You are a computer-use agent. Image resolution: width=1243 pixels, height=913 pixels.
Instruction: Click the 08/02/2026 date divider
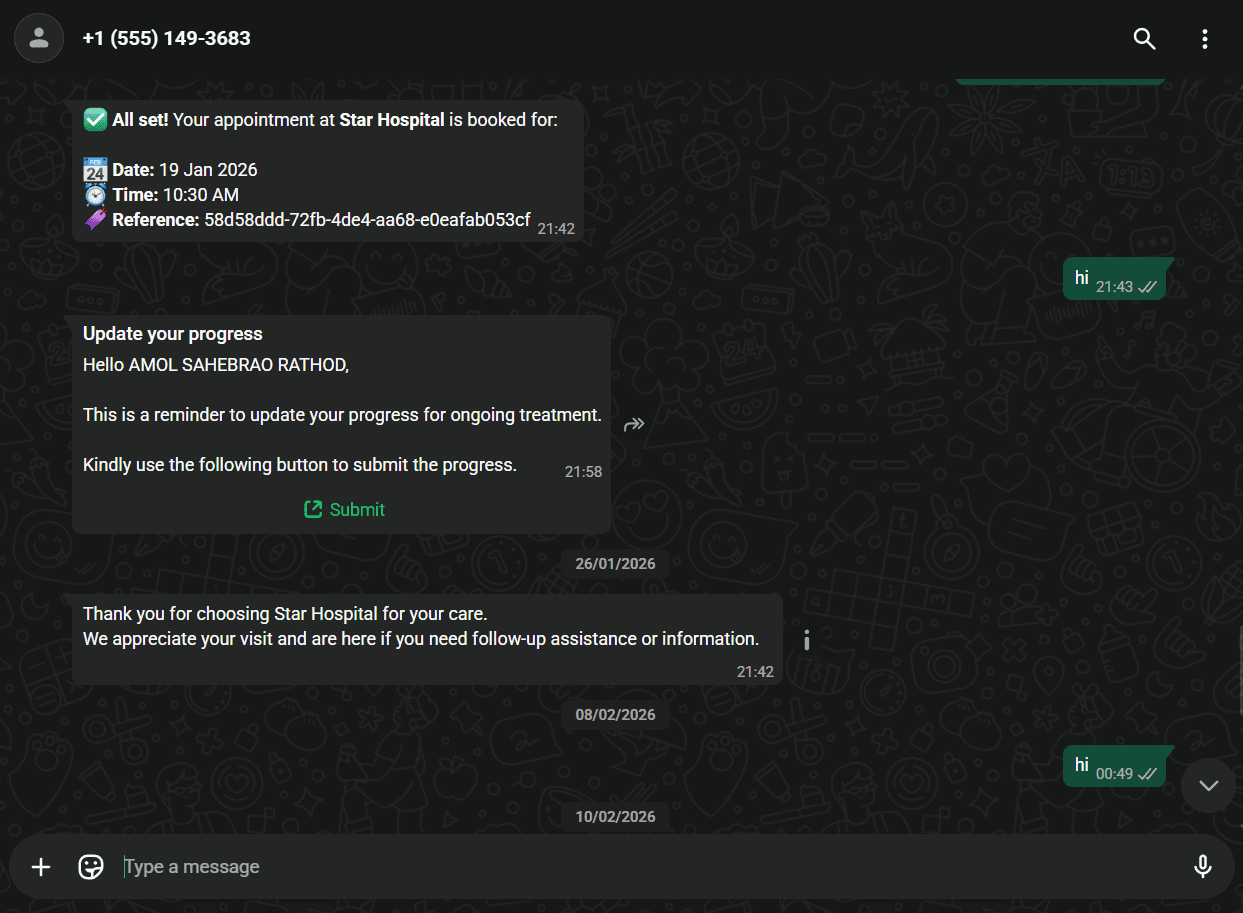coord(615,714)
